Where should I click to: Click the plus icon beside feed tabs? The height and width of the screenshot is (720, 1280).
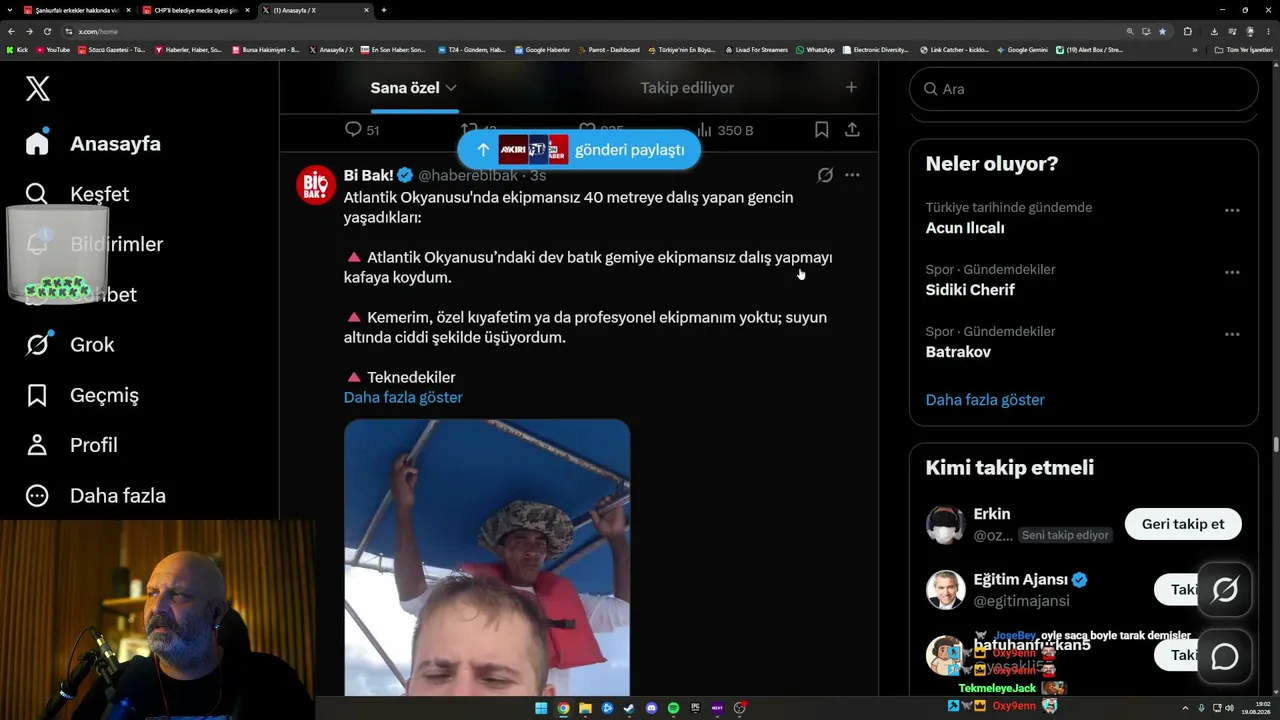click(x=851, y=88)
